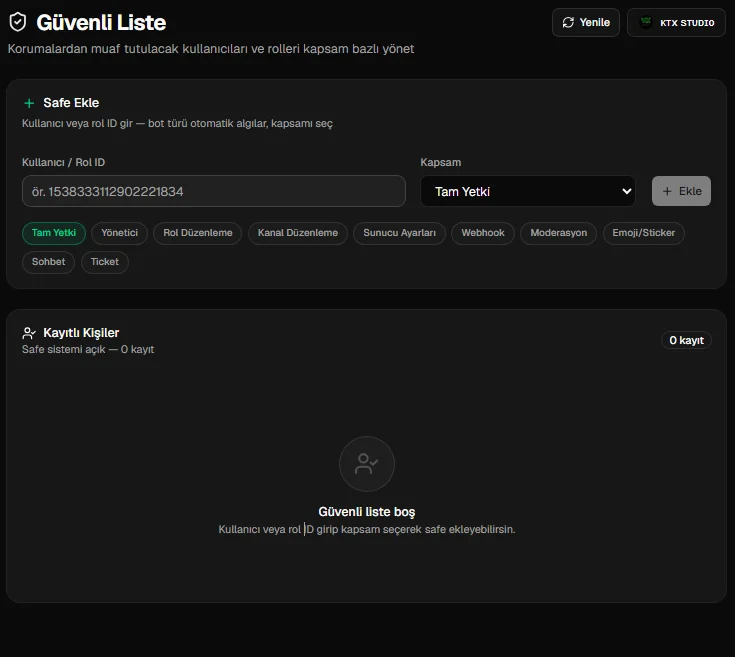Image resolution: width=735 pixels, height=657 pixels.
Task: Click the green plus icon beside Safe Ekle
Action: point(29,103)
